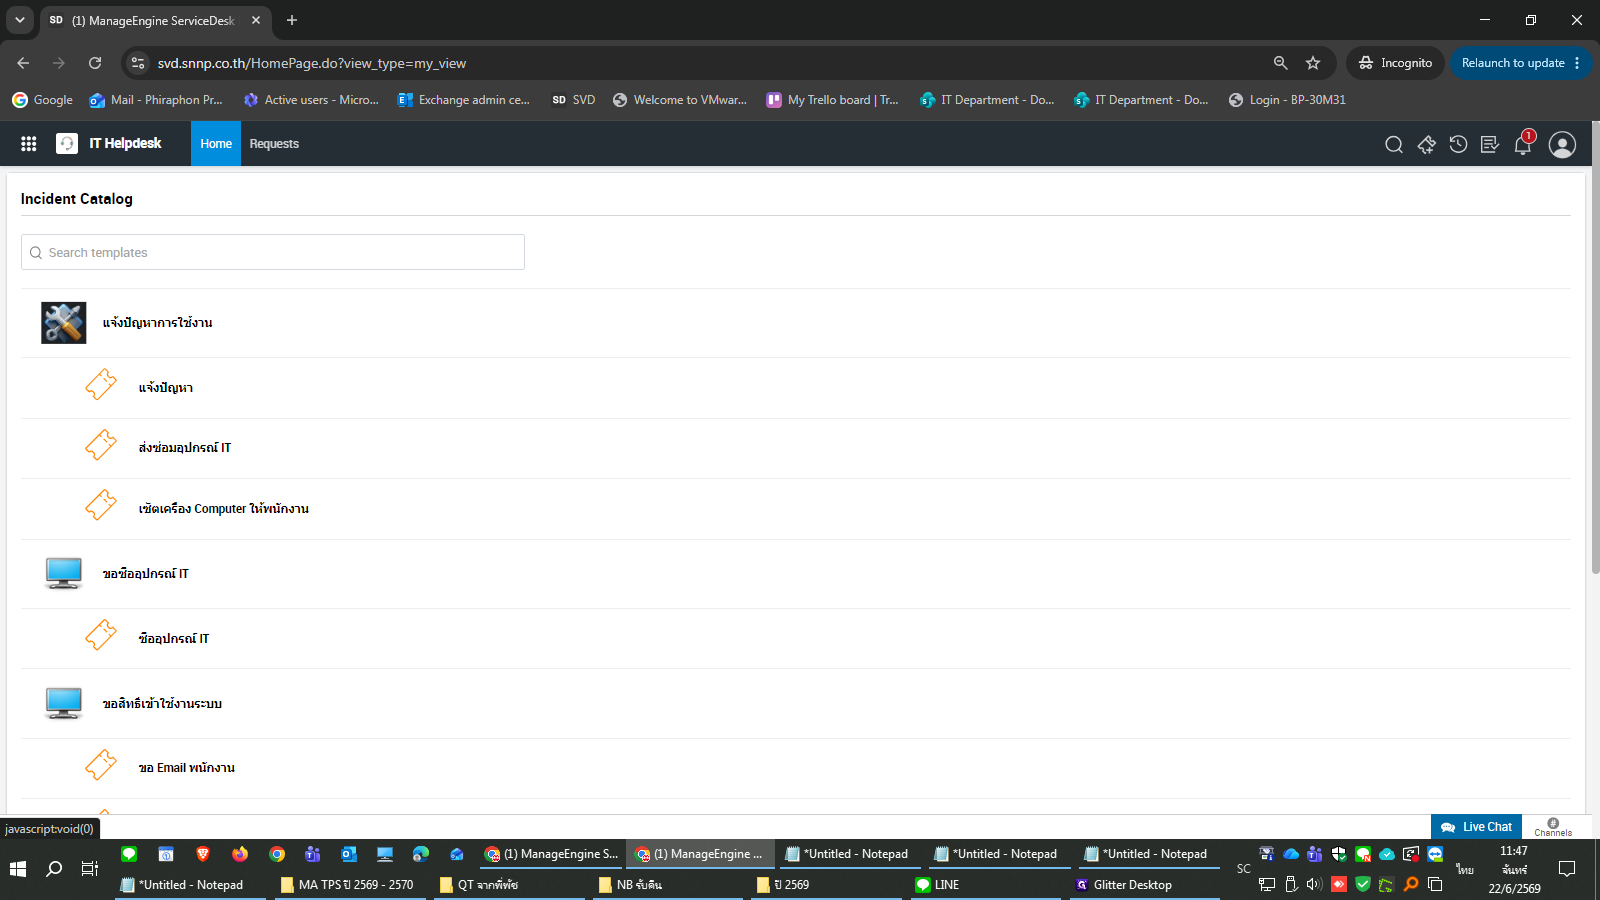Click the ไทย input language indicator
1600x900 pixels.
pyautogui.click(x=1465, y=869)
